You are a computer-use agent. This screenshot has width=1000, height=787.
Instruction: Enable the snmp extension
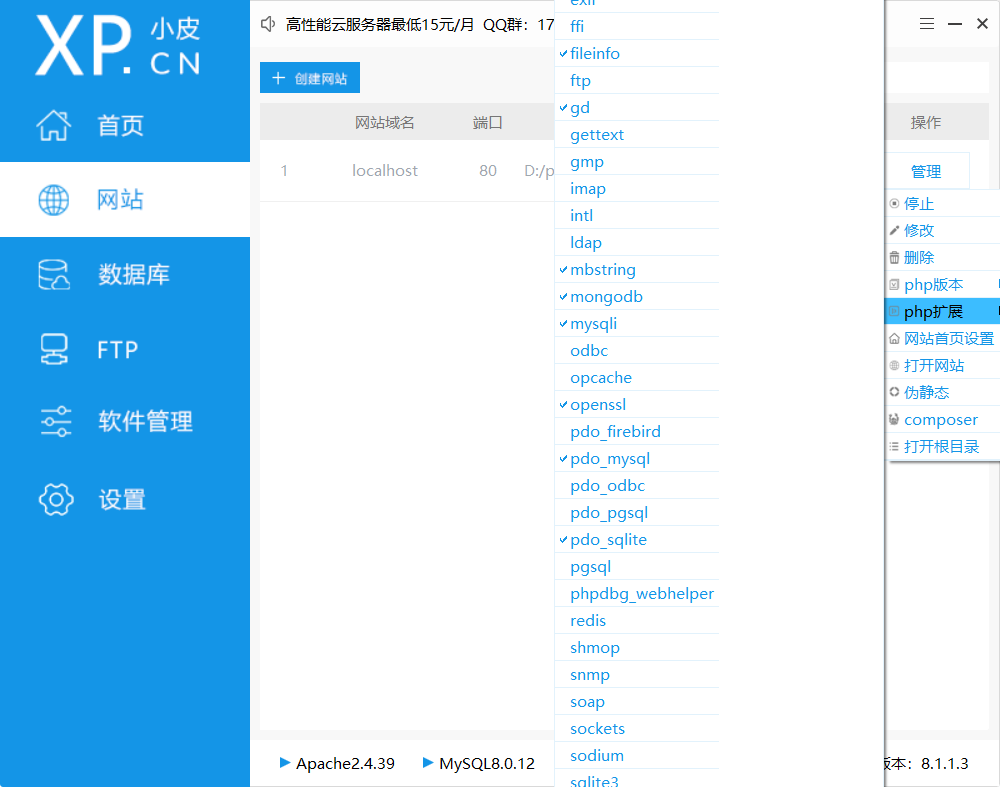[637, 674]
